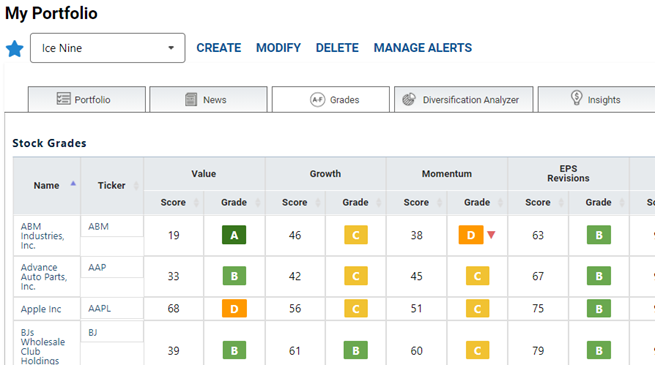
Task: Click Advance Auto Parts Growth score 42
Action: (295, 276)
